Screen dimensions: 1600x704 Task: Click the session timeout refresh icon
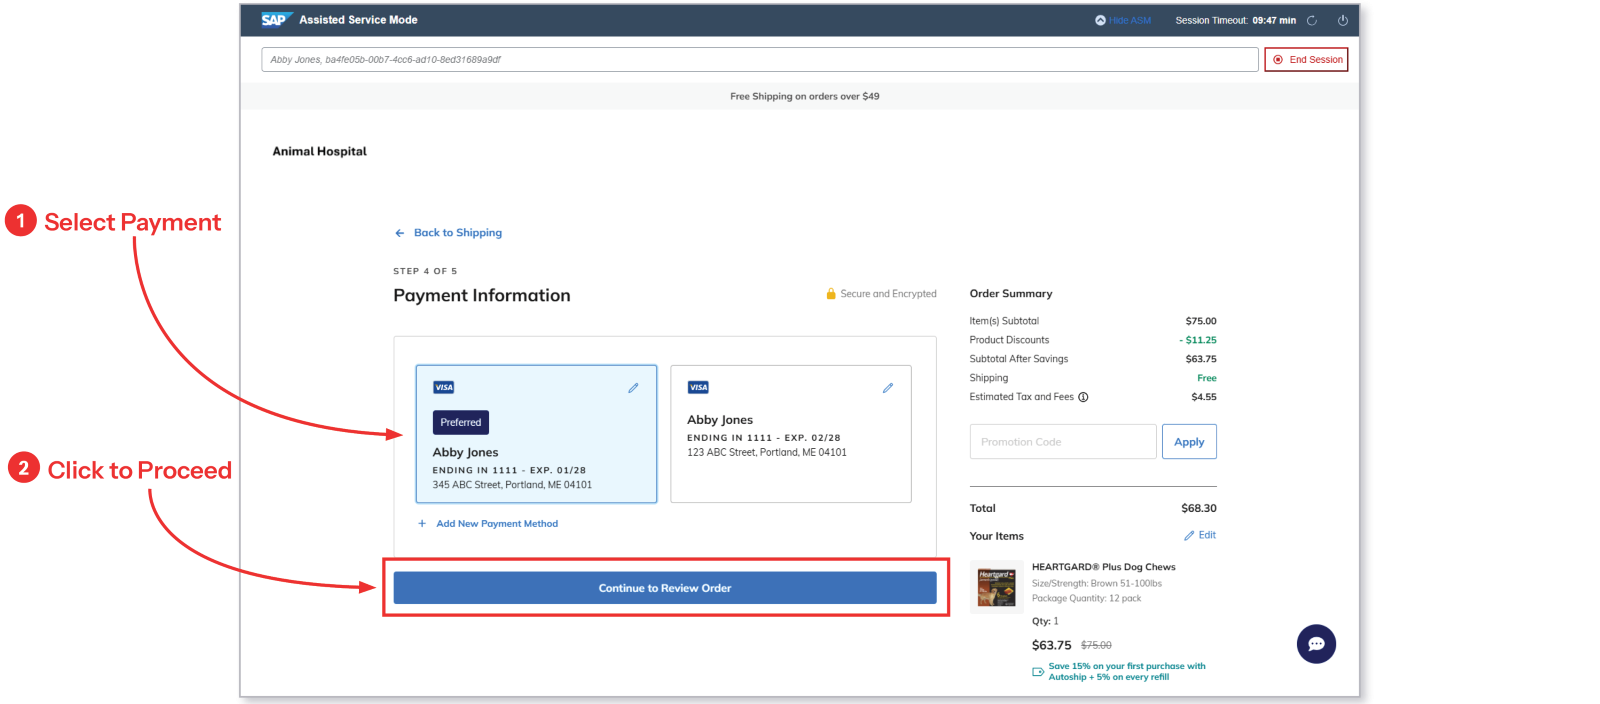[1312, 20]
